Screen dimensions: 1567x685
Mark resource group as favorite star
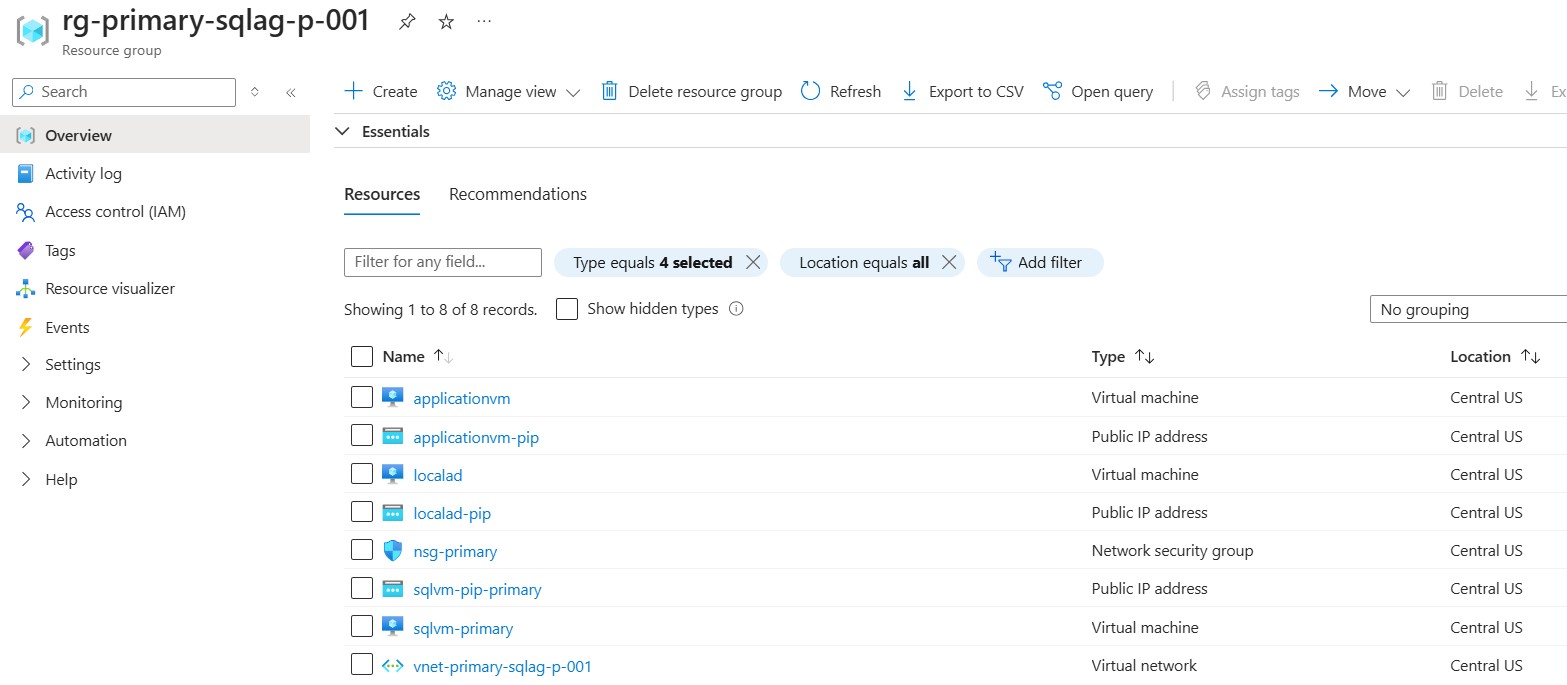[x=446, y=22]
